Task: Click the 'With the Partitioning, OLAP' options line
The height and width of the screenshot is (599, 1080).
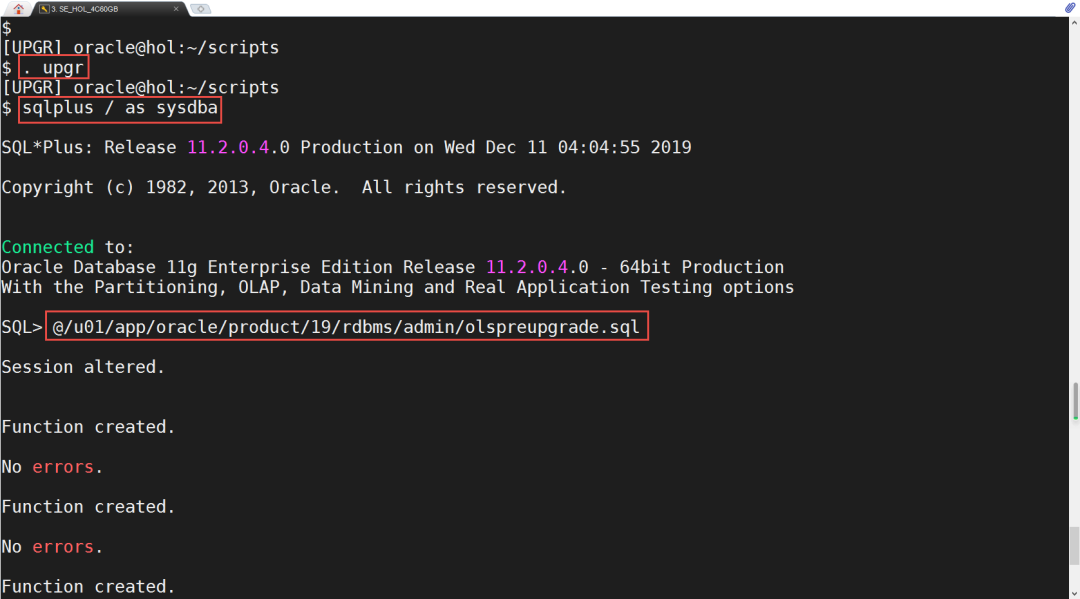Action: click(397, 287)
